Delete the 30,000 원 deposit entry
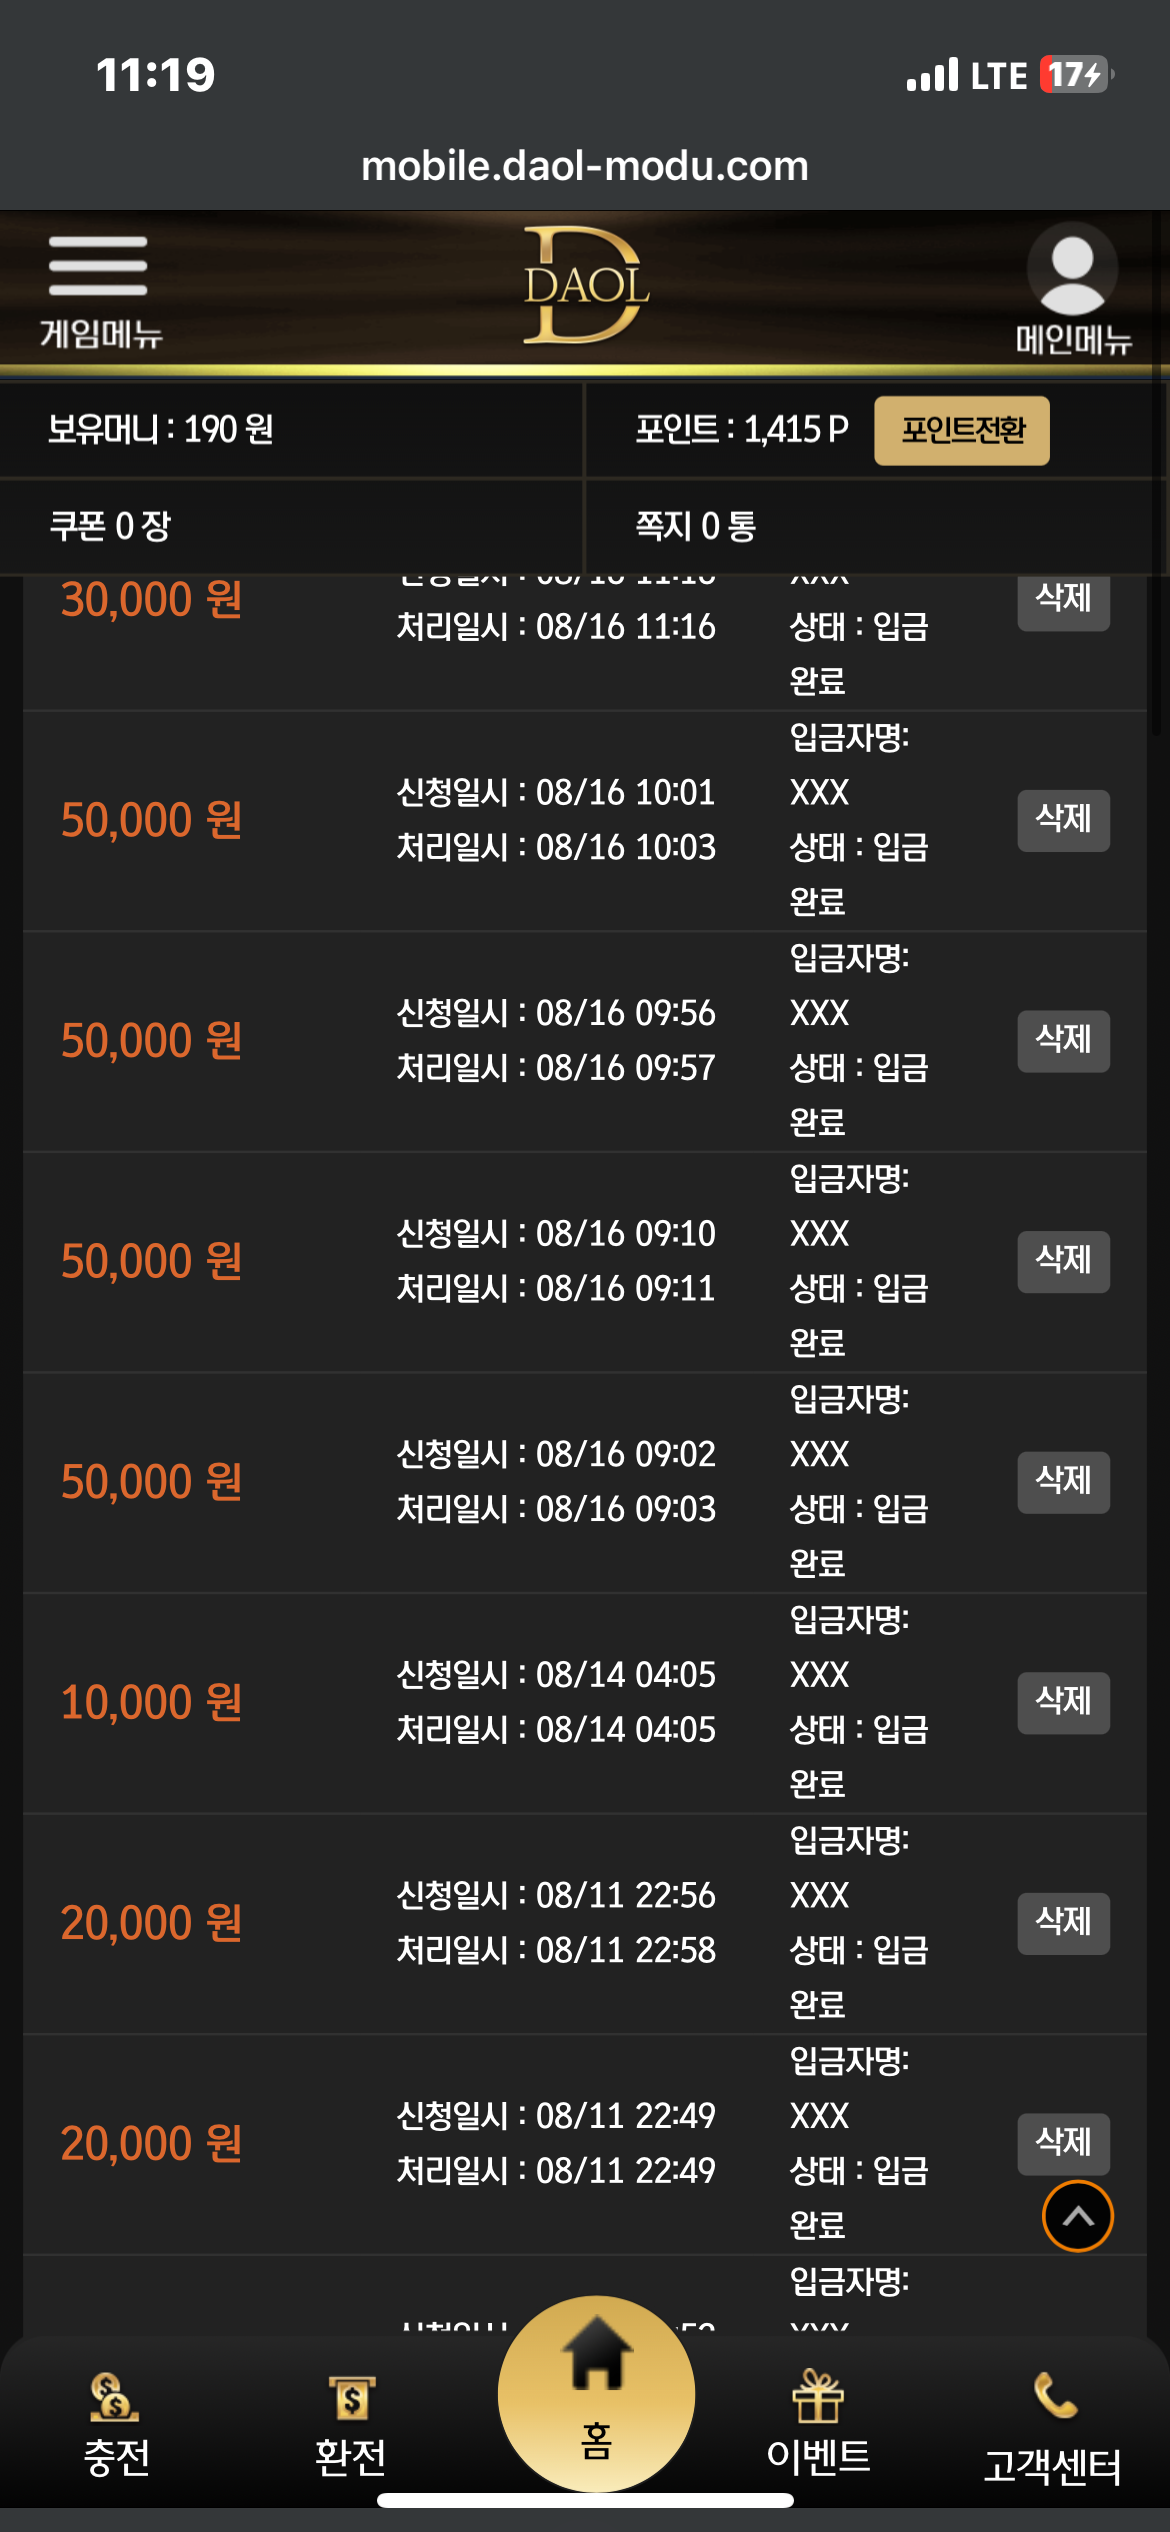The height and width of the screenshot is (2532, 1170). [x=1063, y=602]
